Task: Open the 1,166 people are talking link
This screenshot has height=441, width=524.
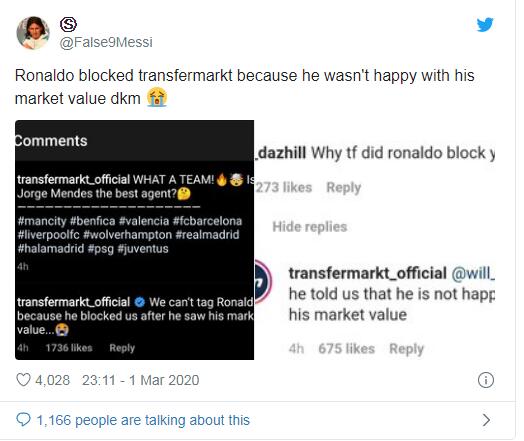Action: [x=143, y=420]
